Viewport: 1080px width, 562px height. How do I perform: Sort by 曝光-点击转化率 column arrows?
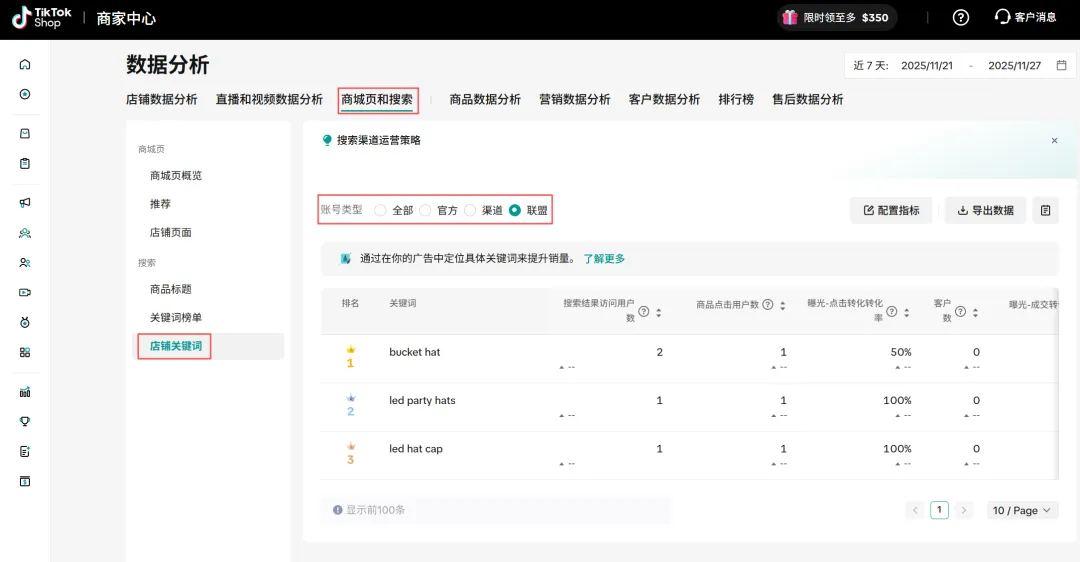[906, 312]
